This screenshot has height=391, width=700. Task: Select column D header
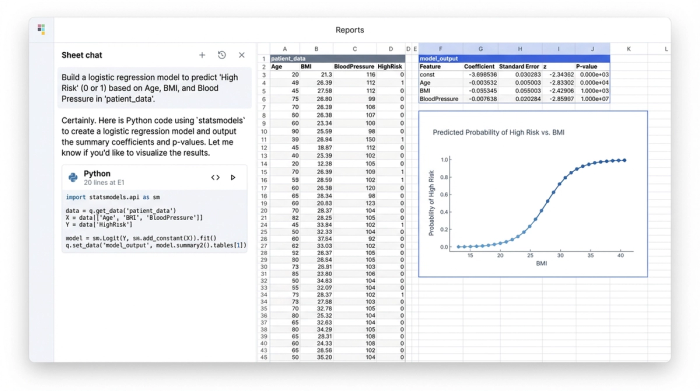coord(391,49)
